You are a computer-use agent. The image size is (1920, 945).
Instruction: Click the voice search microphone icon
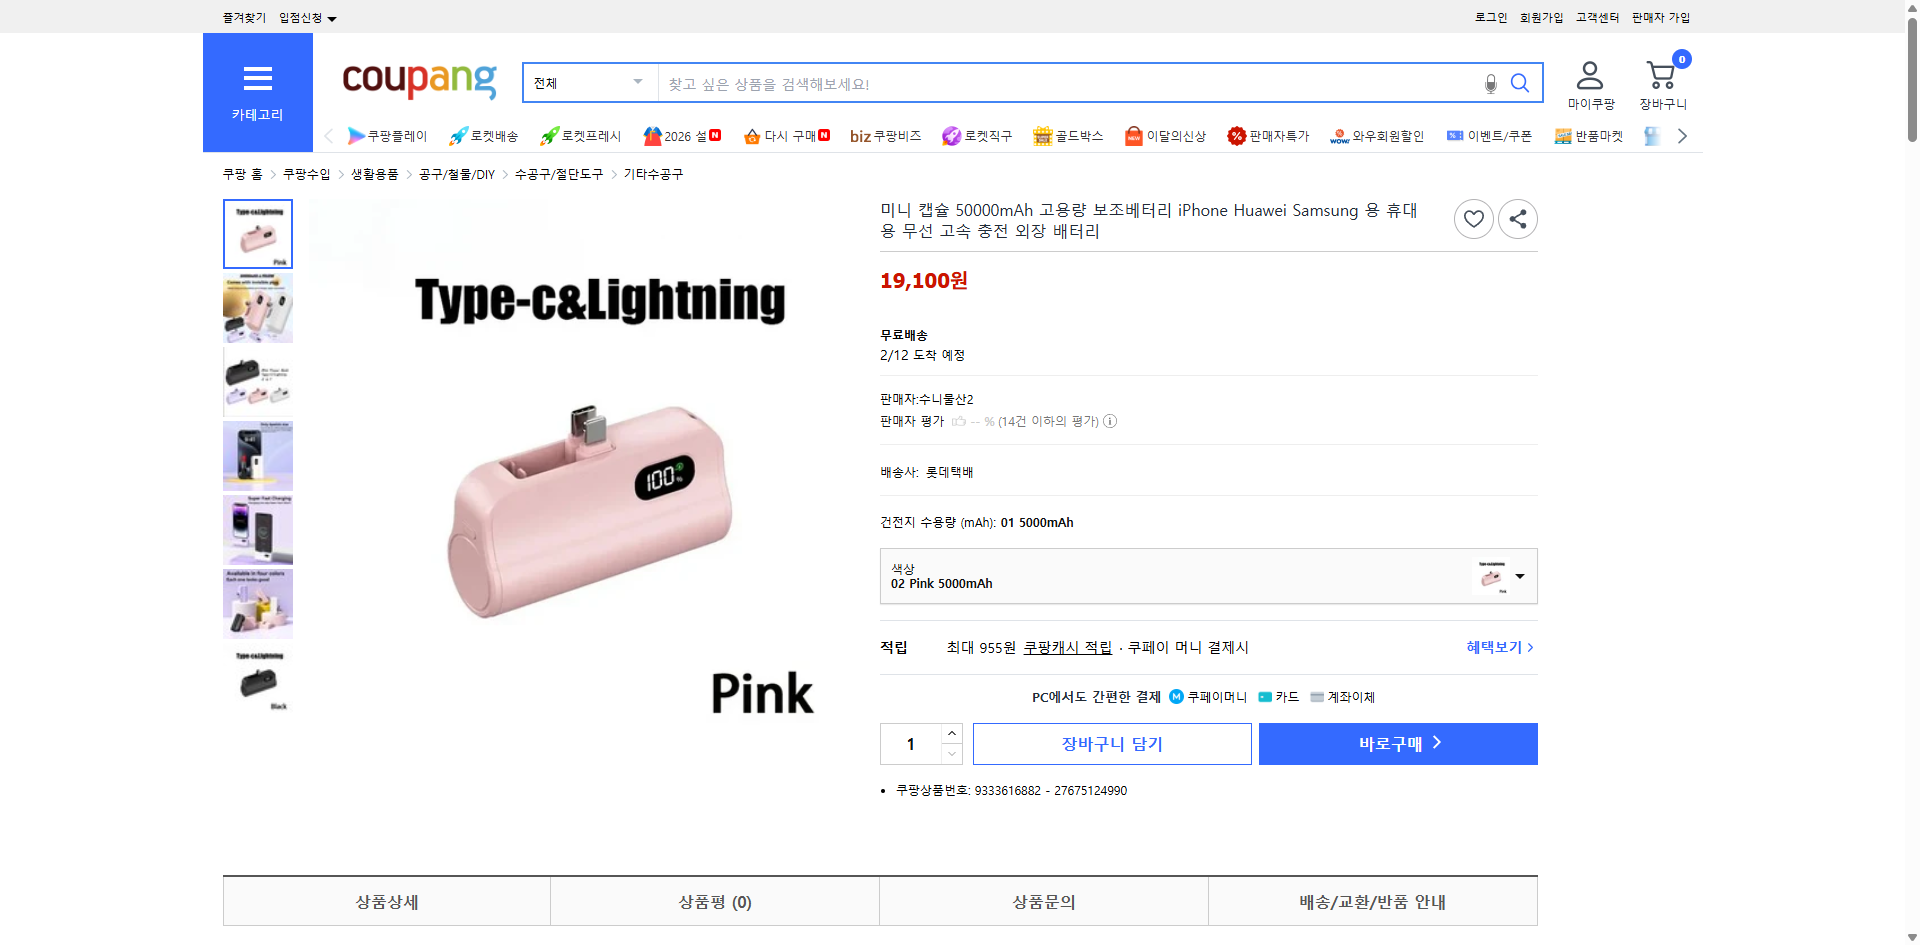click(1490, 83)
